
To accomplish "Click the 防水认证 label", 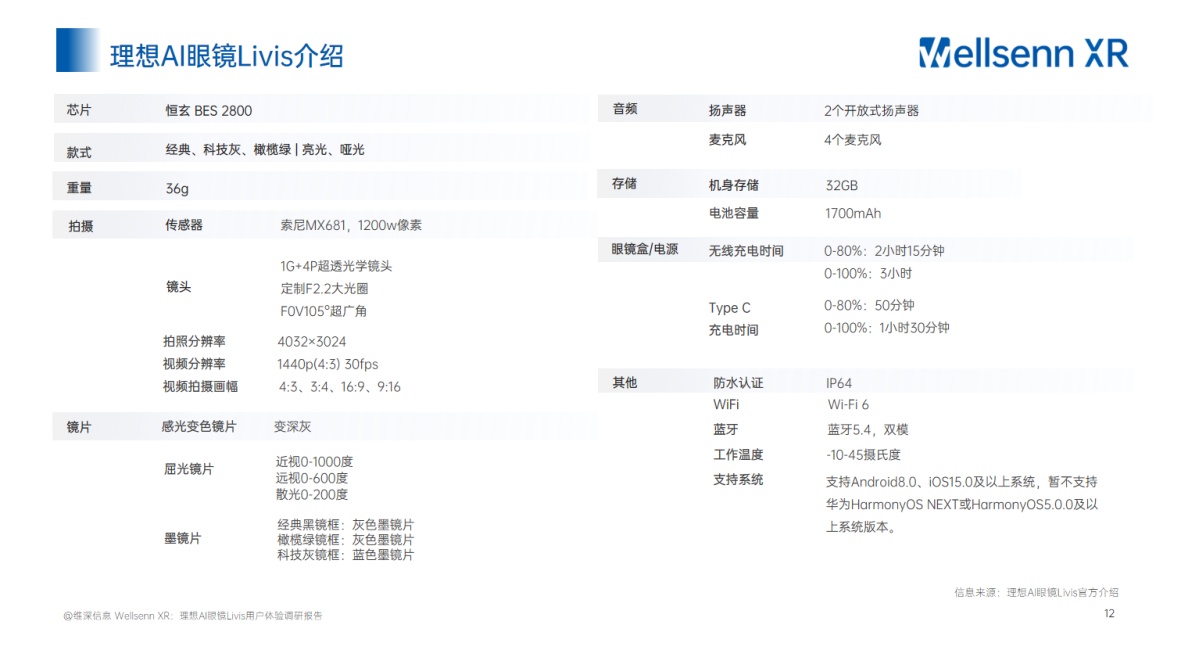I will [738, 383].
